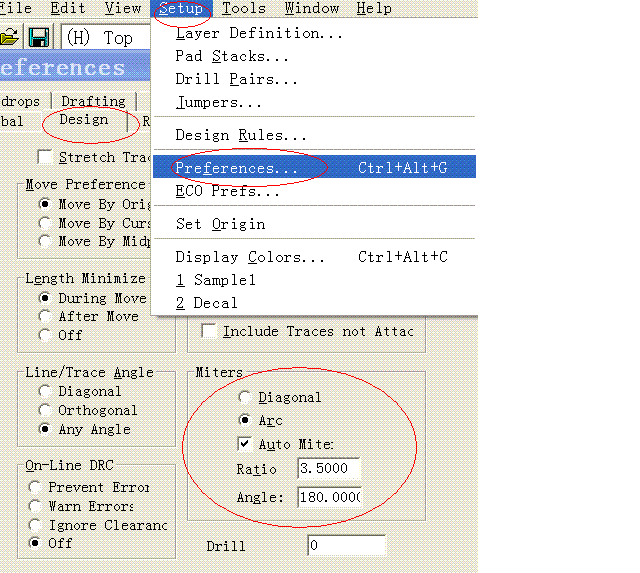Image resolution: width=640 pixels, height=573 pixels.
Task: Select Diagonal Line/Trace Angle option
Action: click(x=44, y=391)
